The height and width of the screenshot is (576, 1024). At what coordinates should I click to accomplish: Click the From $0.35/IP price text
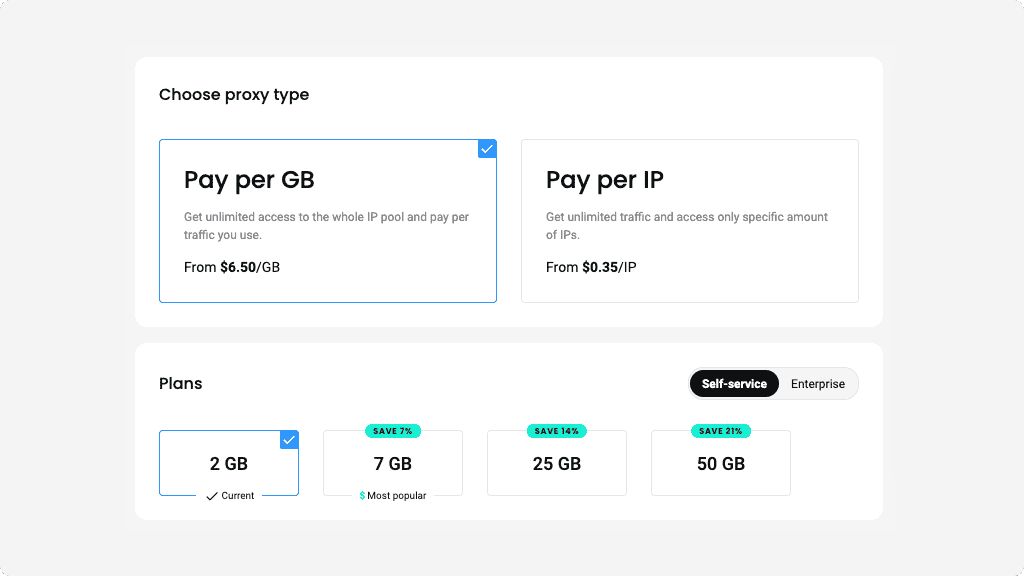(x=591, y=267)
